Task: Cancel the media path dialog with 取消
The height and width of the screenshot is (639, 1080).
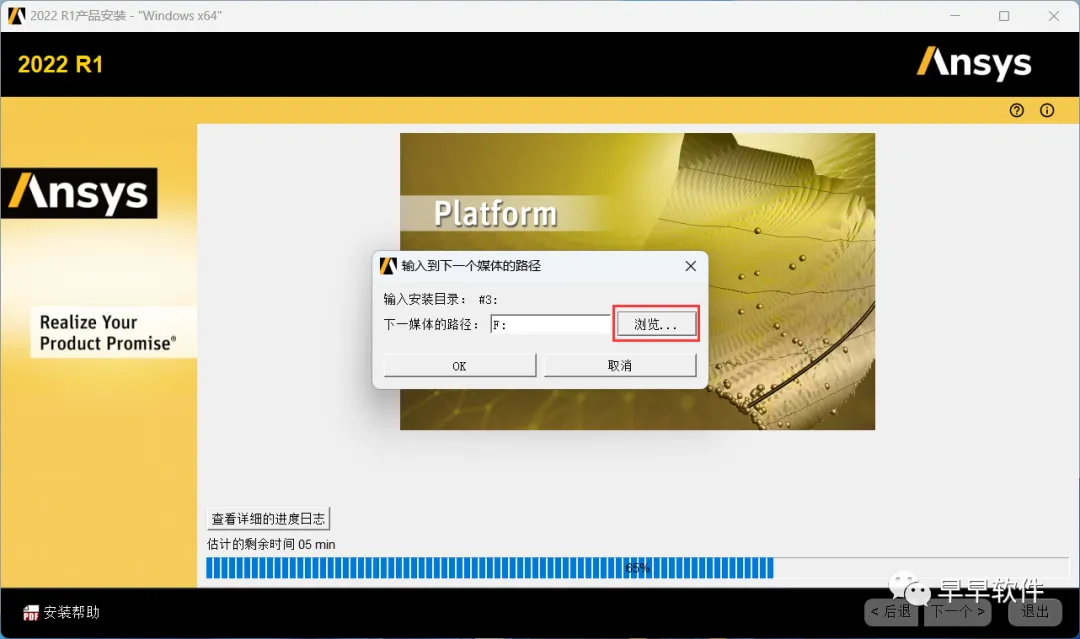Action: (x=620, y=366)
